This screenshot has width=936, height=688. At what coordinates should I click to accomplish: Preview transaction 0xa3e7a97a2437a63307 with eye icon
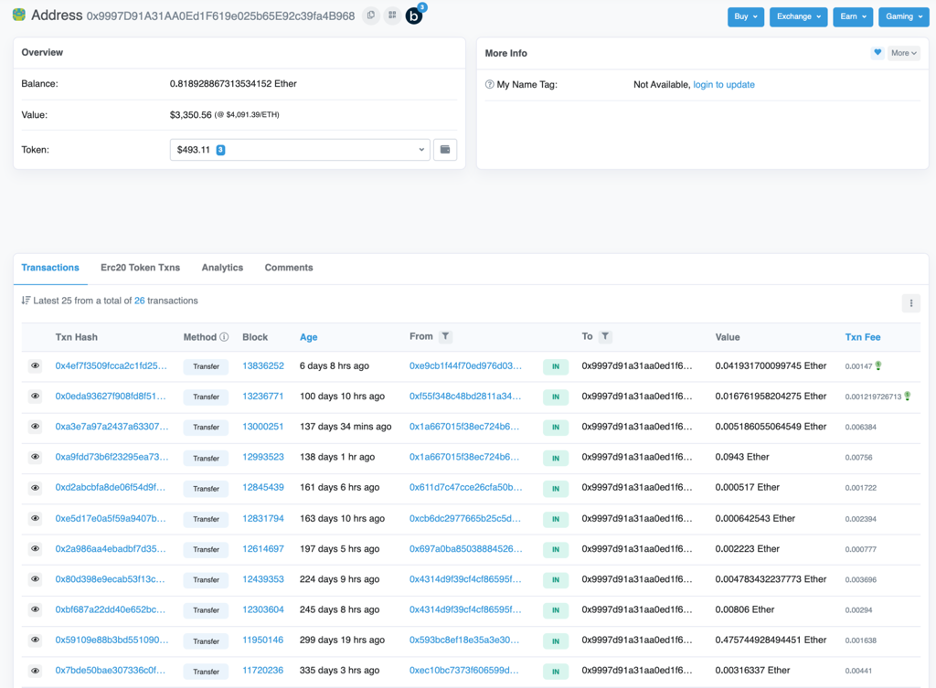click(x=35, y=427)
